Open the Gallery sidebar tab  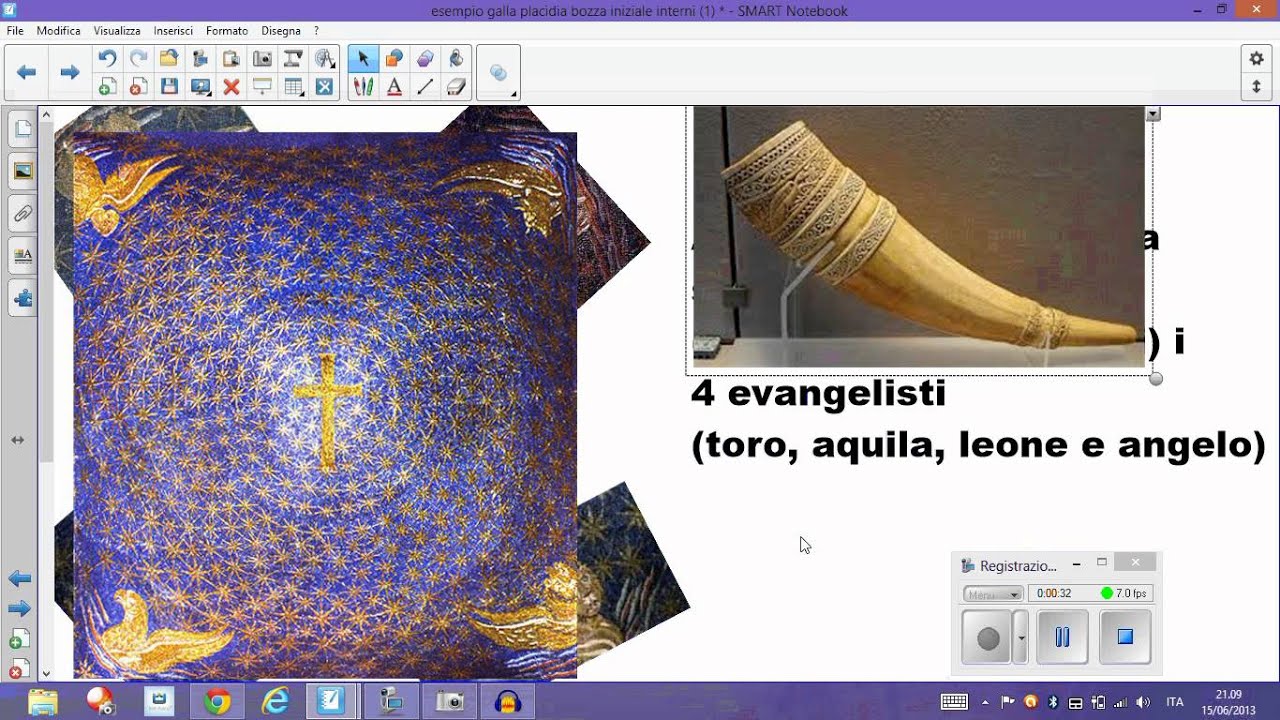[x=22, y=170]
